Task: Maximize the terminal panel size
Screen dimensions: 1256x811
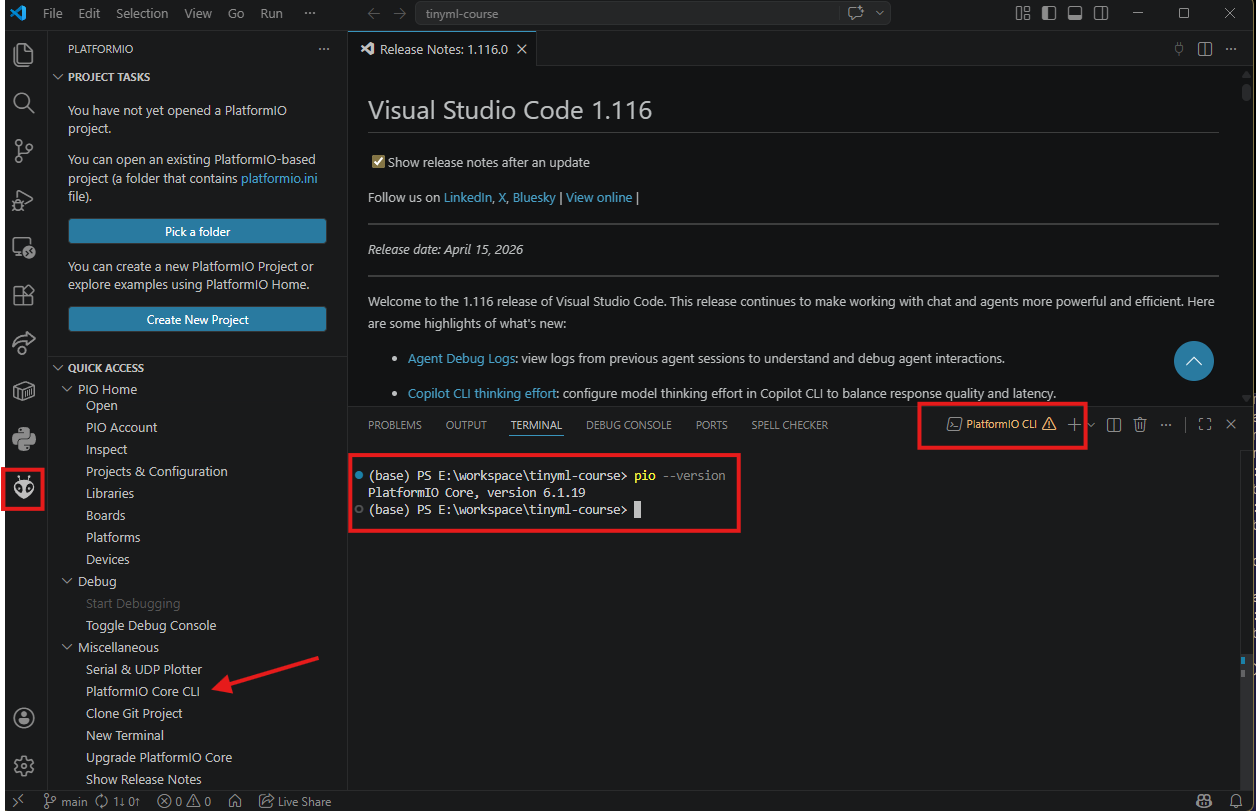Action: pos(1205,425)
